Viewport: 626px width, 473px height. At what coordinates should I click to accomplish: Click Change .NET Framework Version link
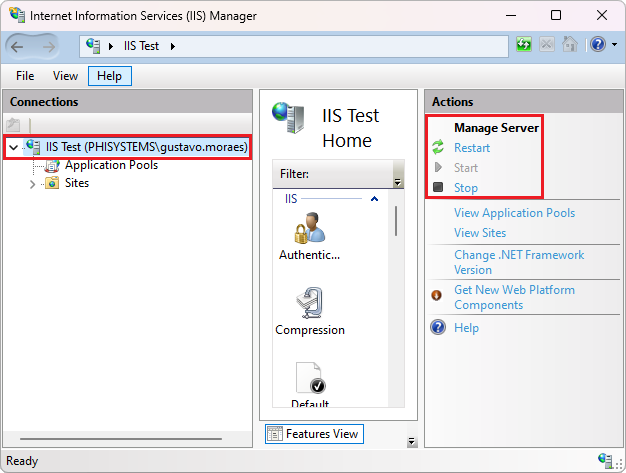point(519,262)
